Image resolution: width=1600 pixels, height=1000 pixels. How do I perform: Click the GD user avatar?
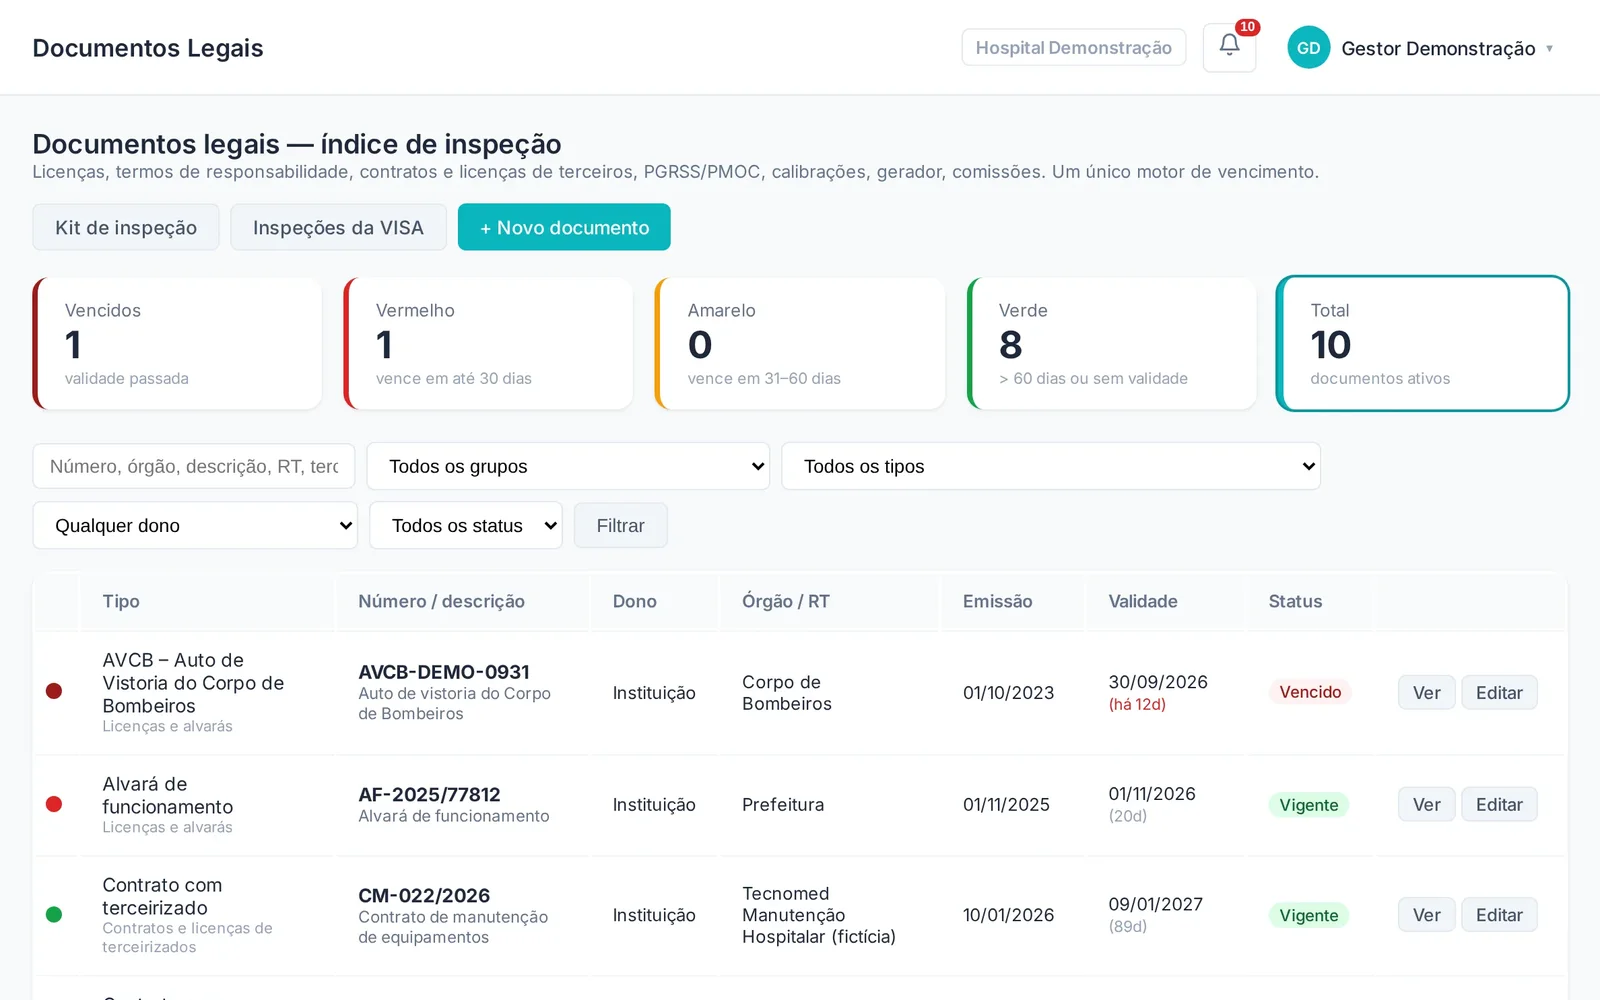[1308, 47]
